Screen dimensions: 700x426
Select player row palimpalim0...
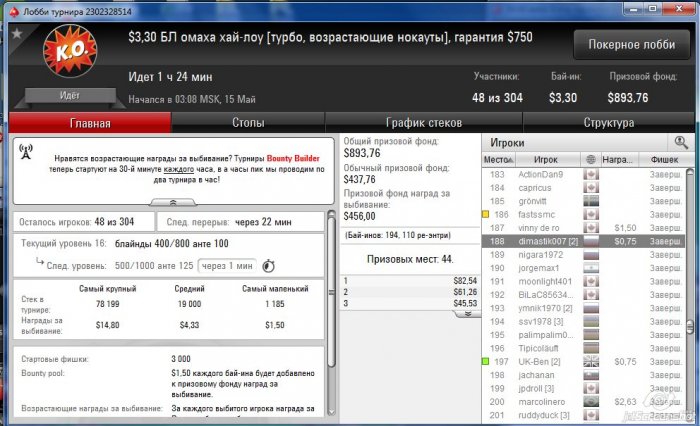coord(583,335)
